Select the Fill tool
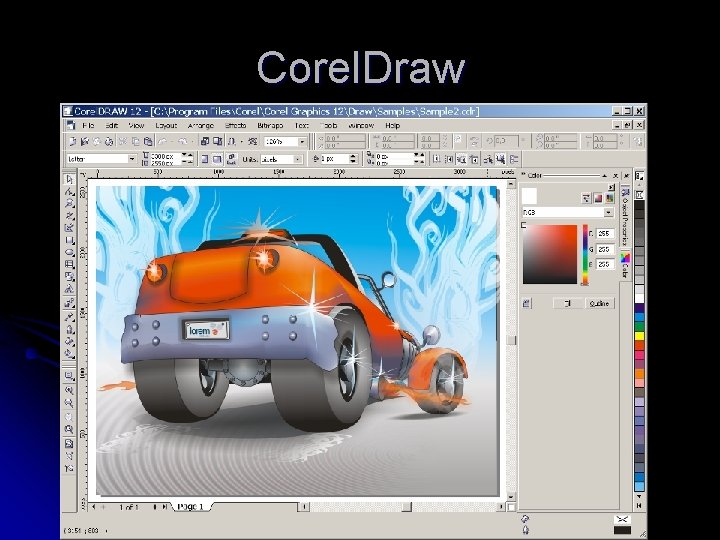The height and width of the screenshot is (540, 720). pos(69,341)
